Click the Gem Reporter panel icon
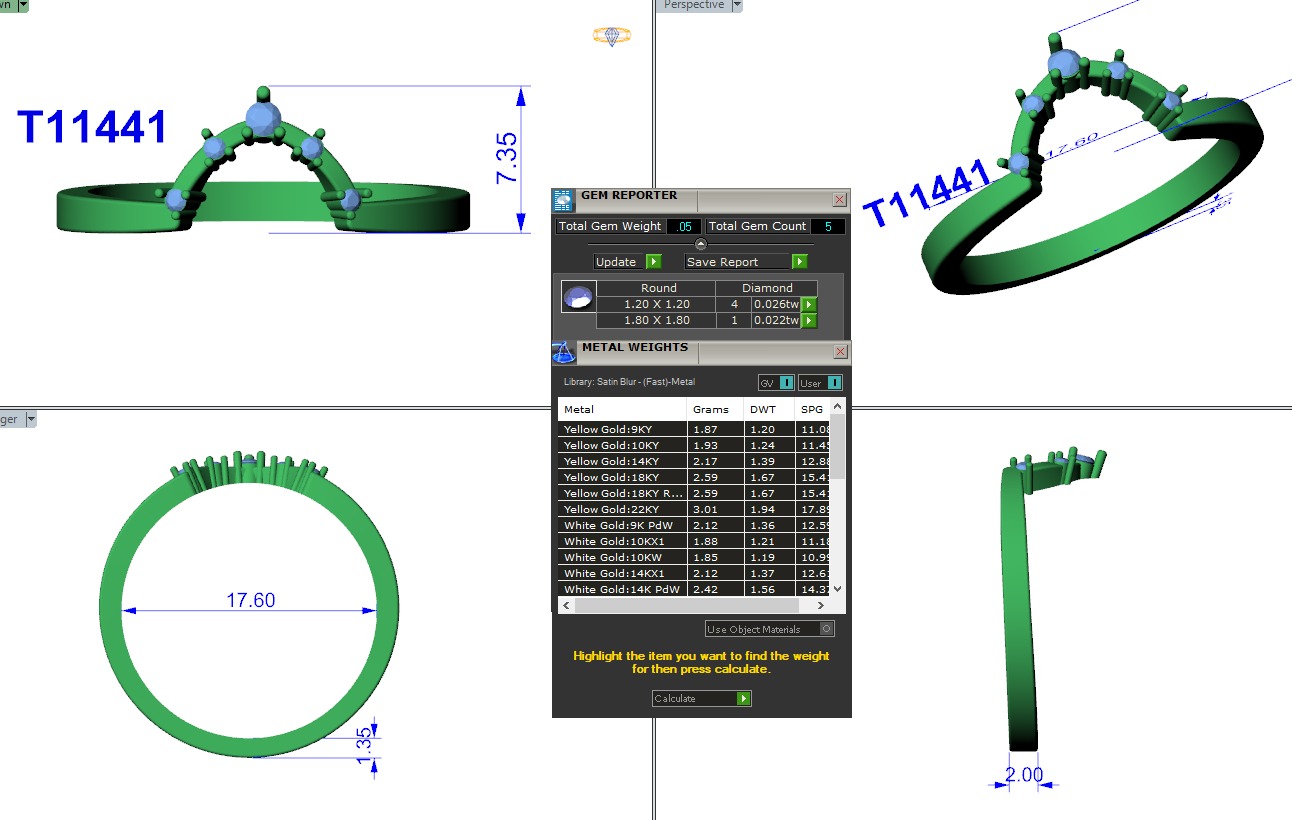 [564, 199]
